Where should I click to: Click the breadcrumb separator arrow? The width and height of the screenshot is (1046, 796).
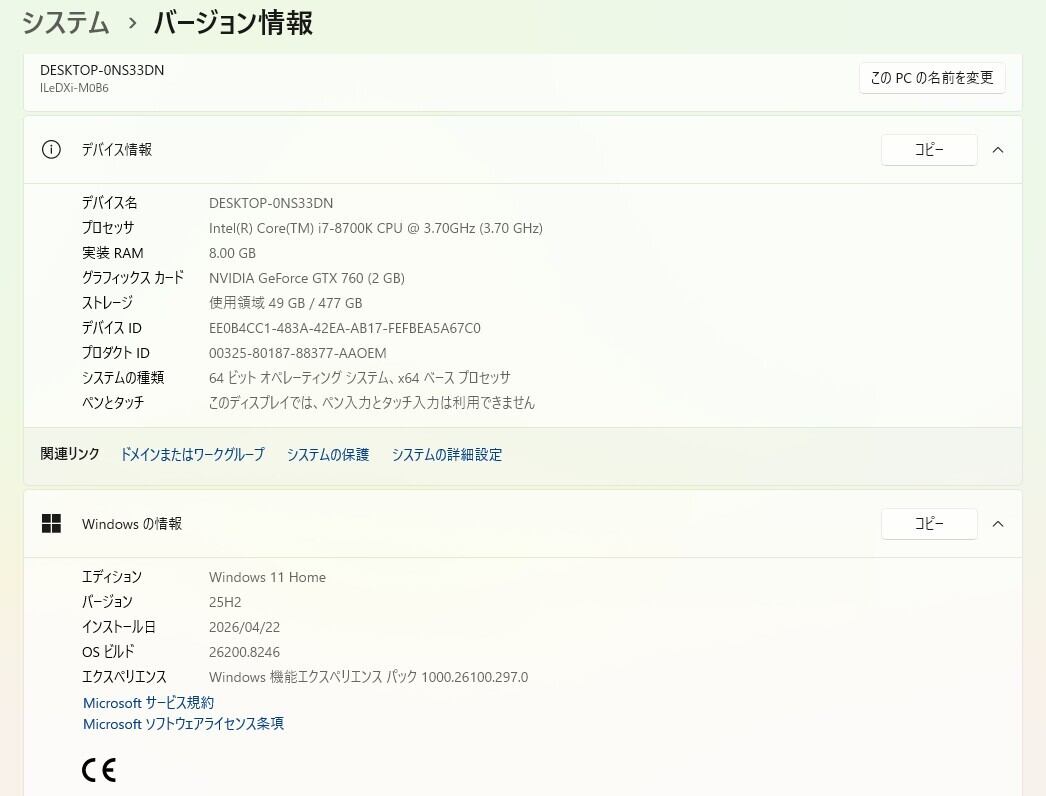point(132,23)
